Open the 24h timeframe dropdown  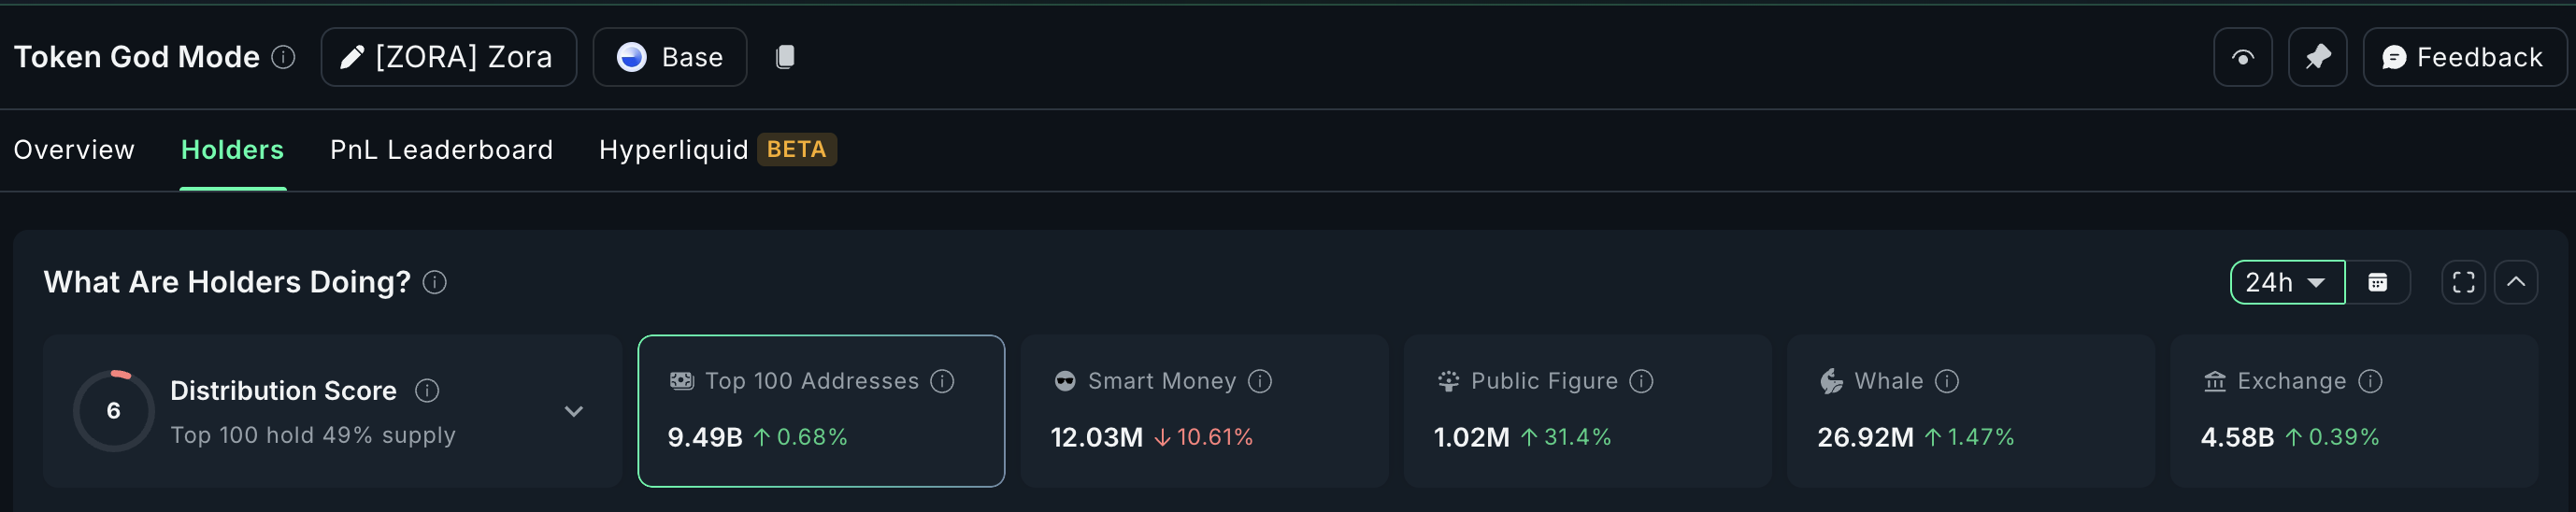click(x=2286, y=282)
